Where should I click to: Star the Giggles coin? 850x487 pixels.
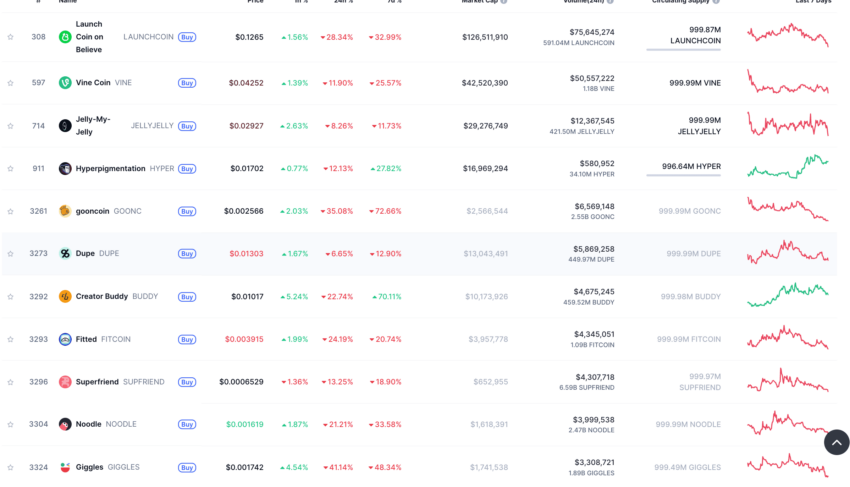click(x=10, y=467)
